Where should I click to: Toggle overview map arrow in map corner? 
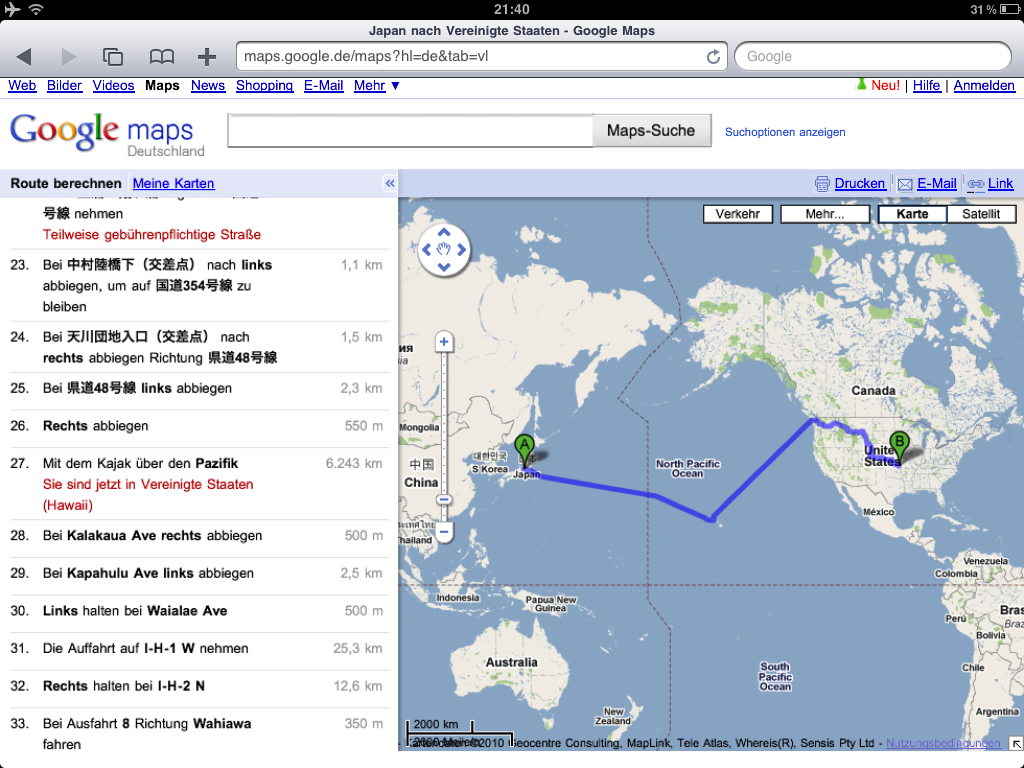click(x=1016, y=743)
